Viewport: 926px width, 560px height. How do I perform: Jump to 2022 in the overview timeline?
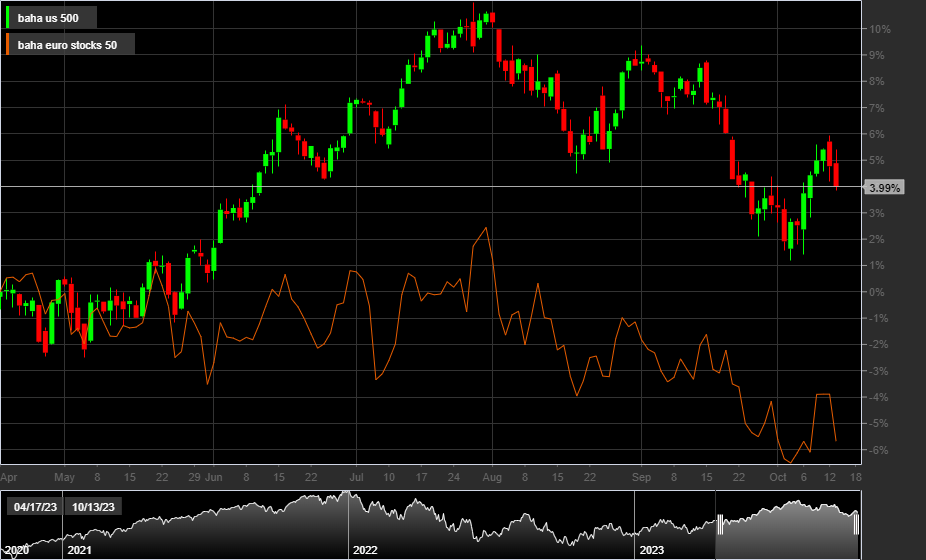pyautogui.click(x=364, y=550)
